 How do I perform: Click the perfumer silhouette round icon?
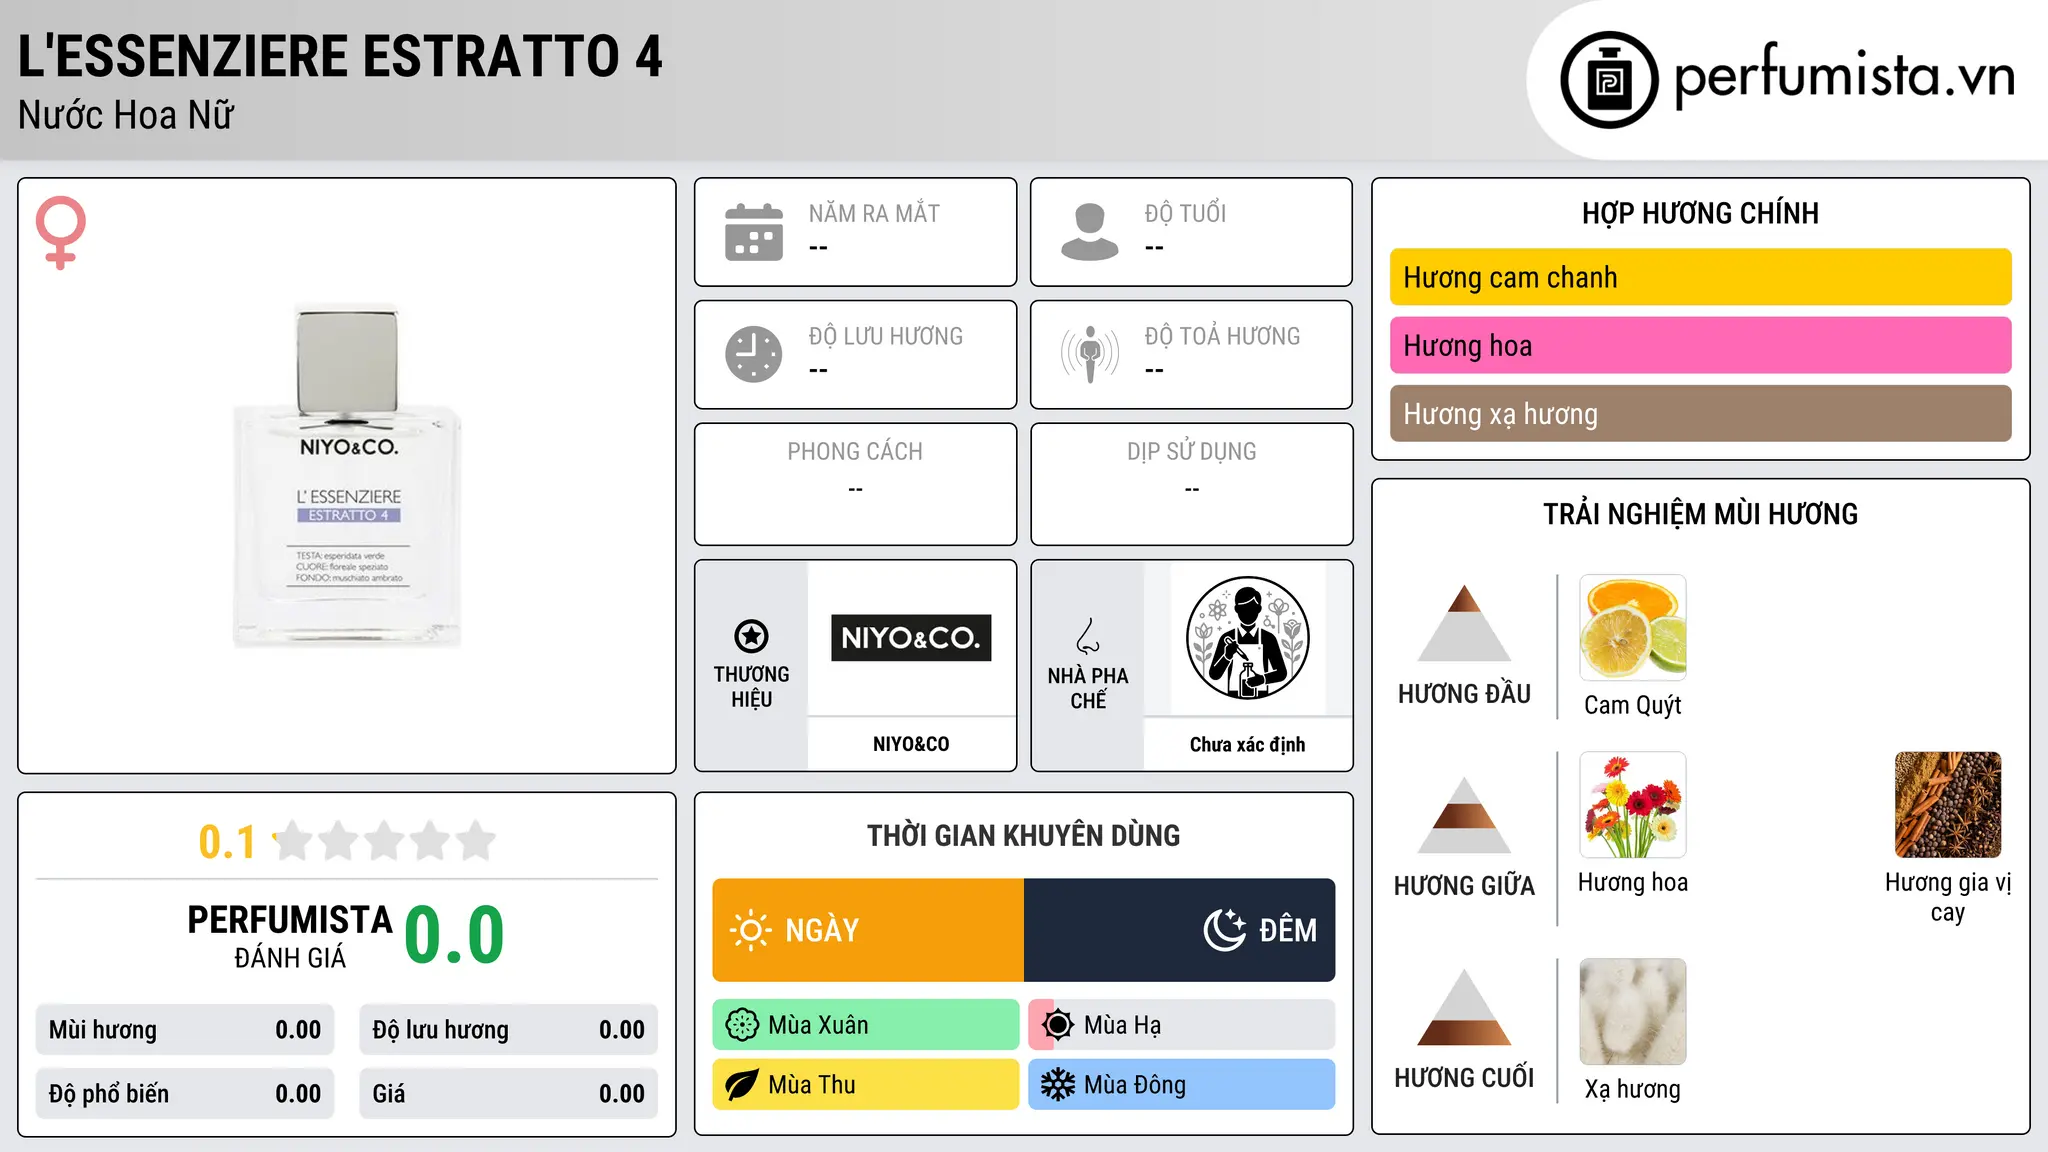[x=1248, y=638]
